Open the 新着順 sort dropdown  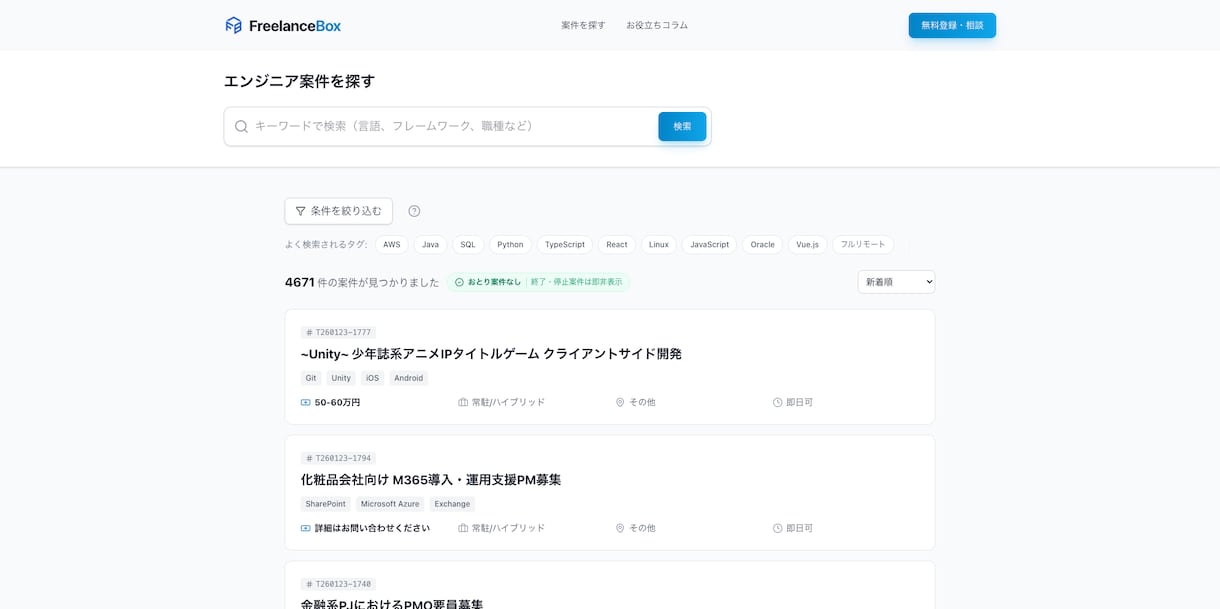click(x=896, y=282)
